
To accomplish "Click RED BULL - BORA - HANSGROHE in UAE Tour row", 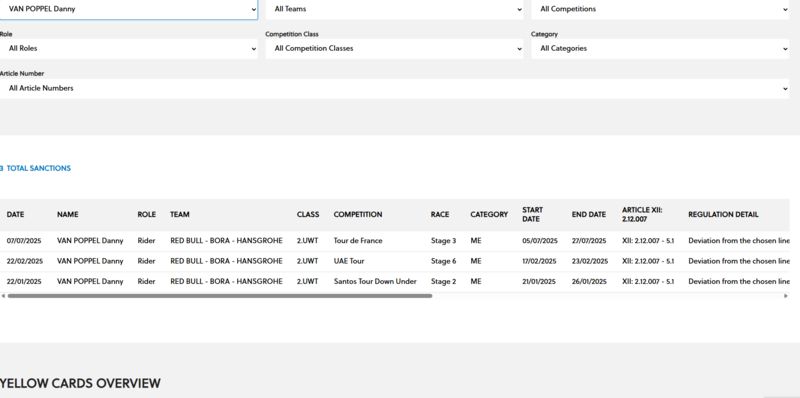I will tap(226, 261).
